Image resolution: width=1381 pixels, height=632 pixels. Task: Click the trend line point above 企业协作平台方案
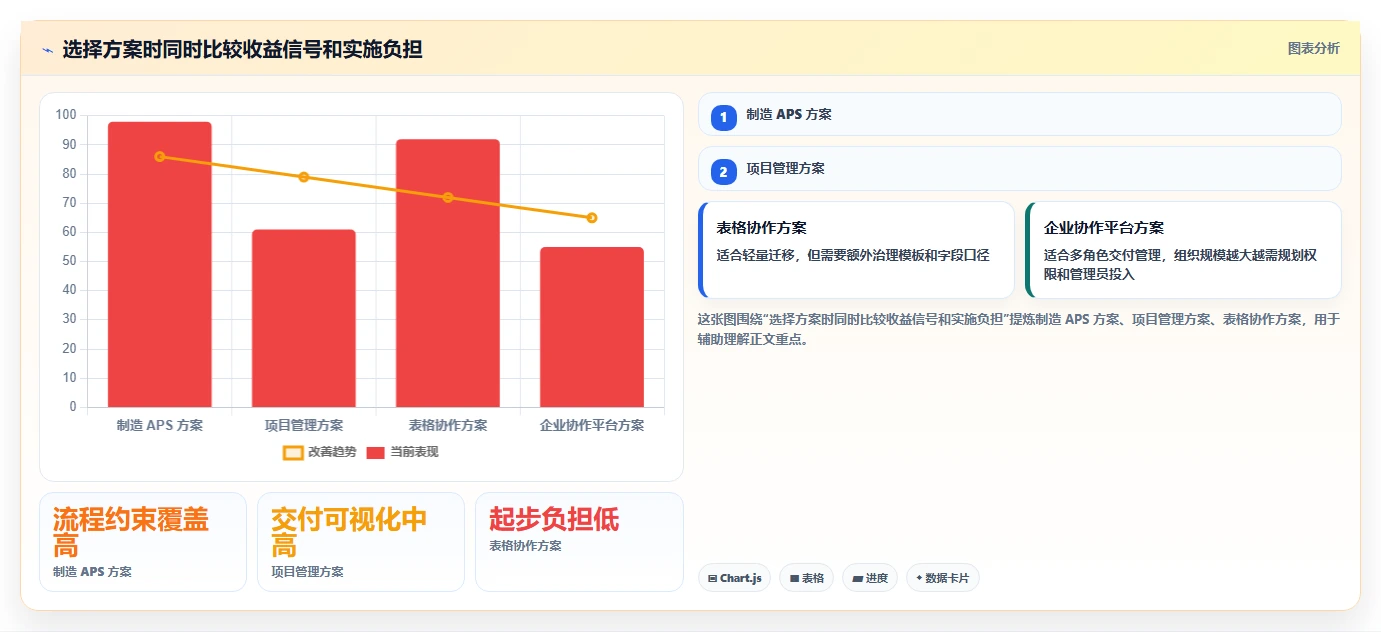coord(592,217)
